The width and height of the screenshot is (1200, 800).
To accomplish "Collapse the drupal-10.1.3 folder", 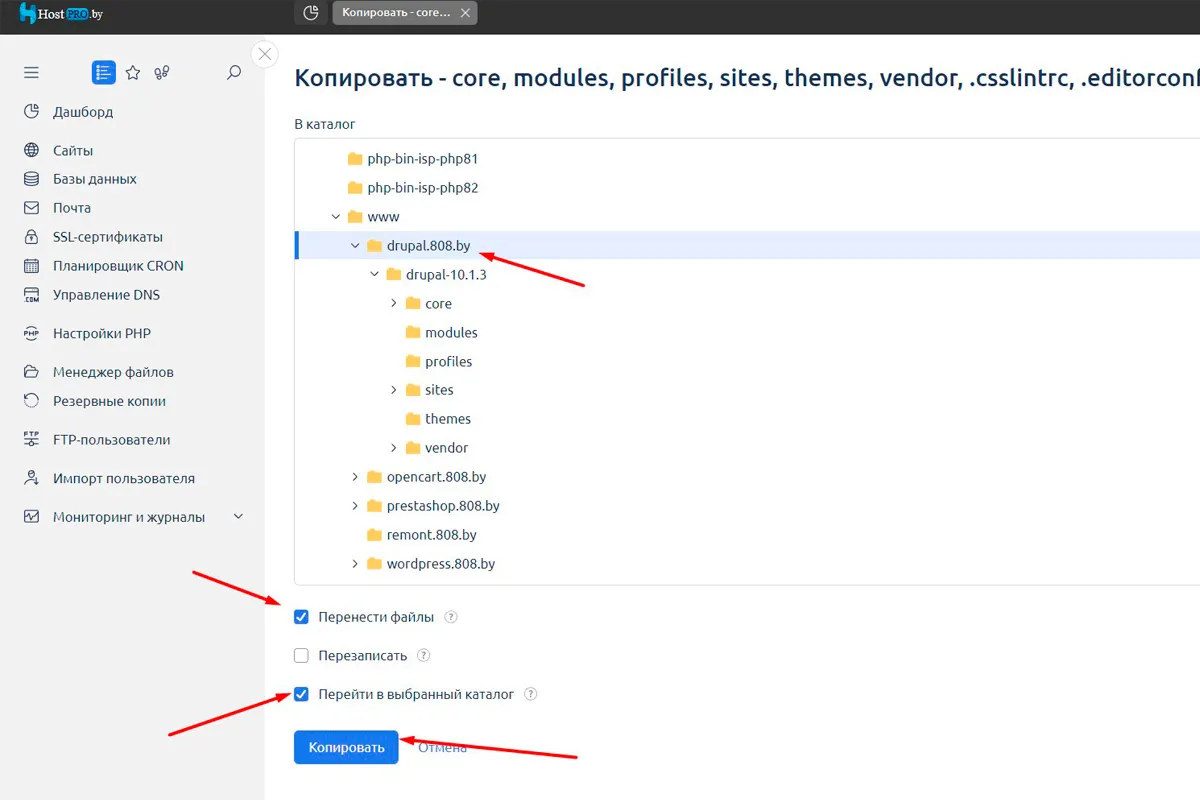I will tap(374, 274).
